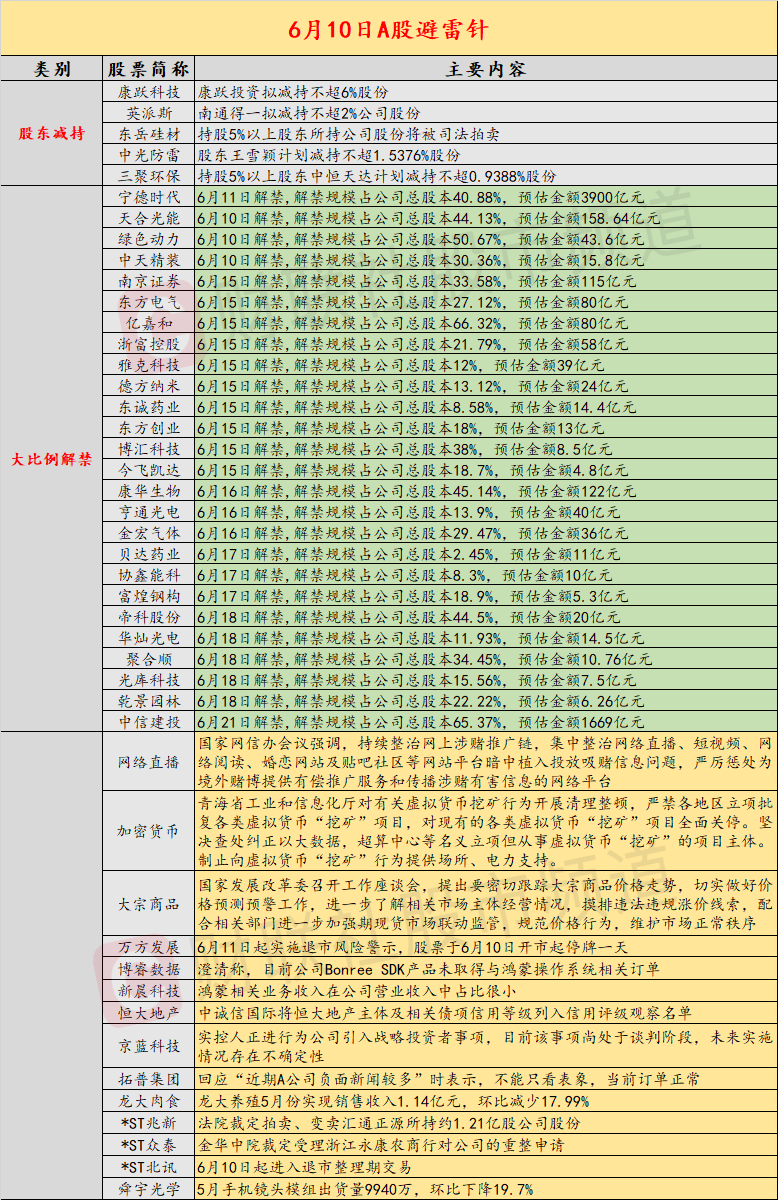Click 龙大肉食 content about 5月销售收入
778x1200 pixels.
tap(485, 1101)
